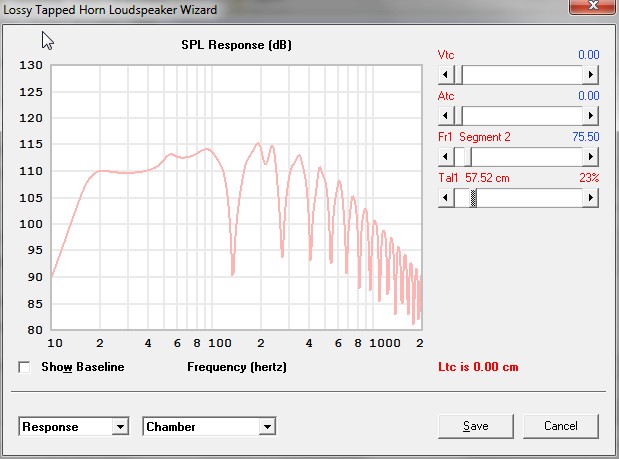Click the SPL Response (dB) chart title

tap(236, 45)
